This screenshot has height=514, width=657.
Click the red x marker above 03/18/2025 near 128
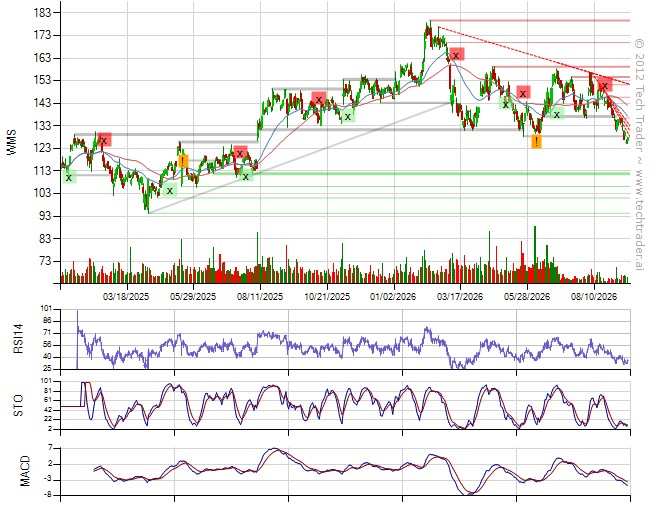(104, 139)
